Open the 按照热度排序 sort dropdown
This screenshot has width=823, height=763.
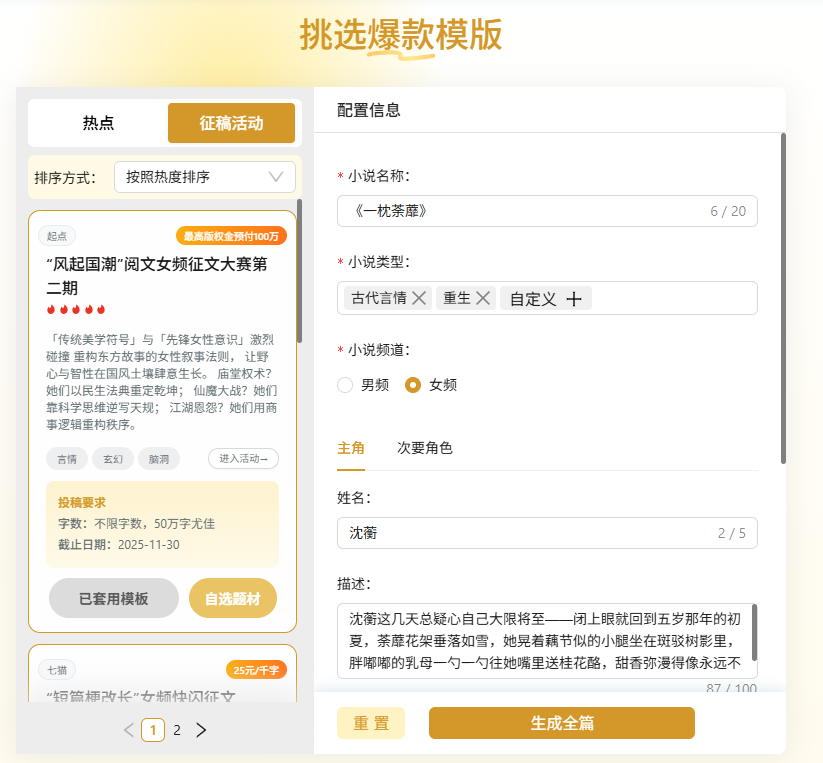(x=205, y=177)
